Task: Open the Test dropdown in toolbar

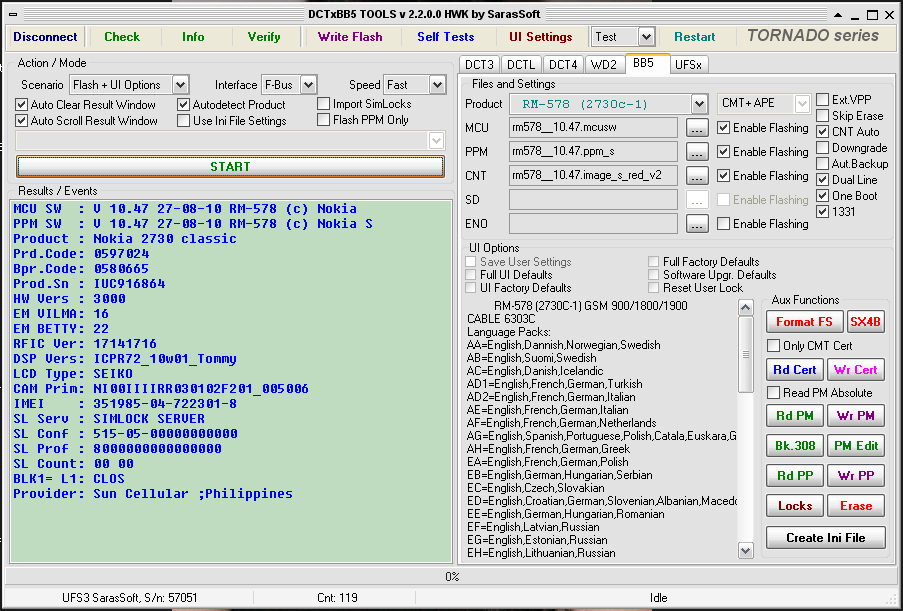Action: [x=647, y=37]
